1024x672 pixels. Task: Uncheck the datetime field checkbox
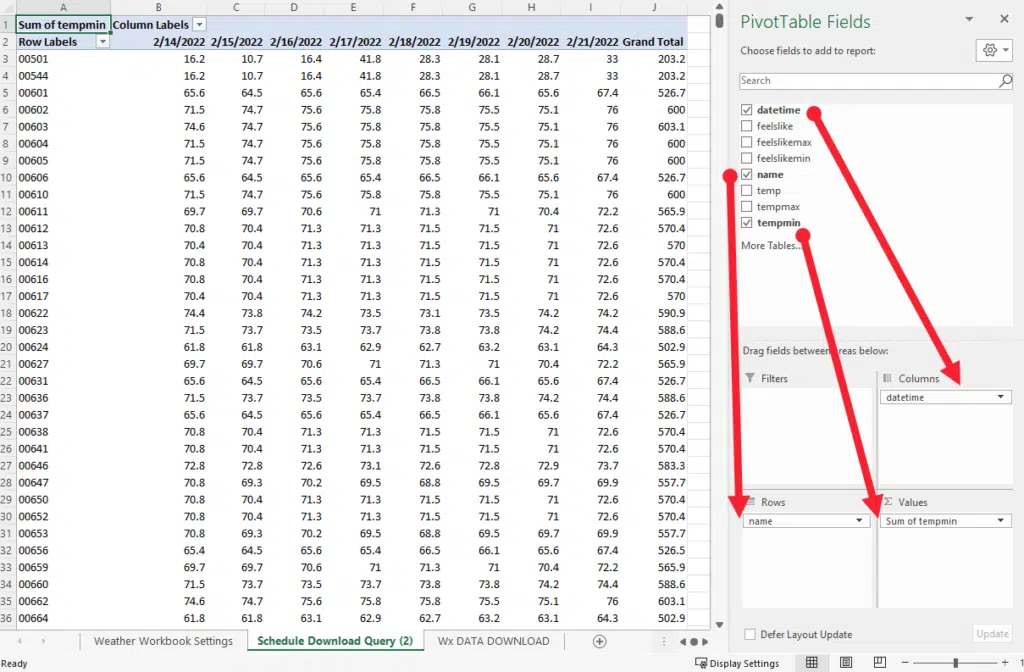[x=747, y=110]
